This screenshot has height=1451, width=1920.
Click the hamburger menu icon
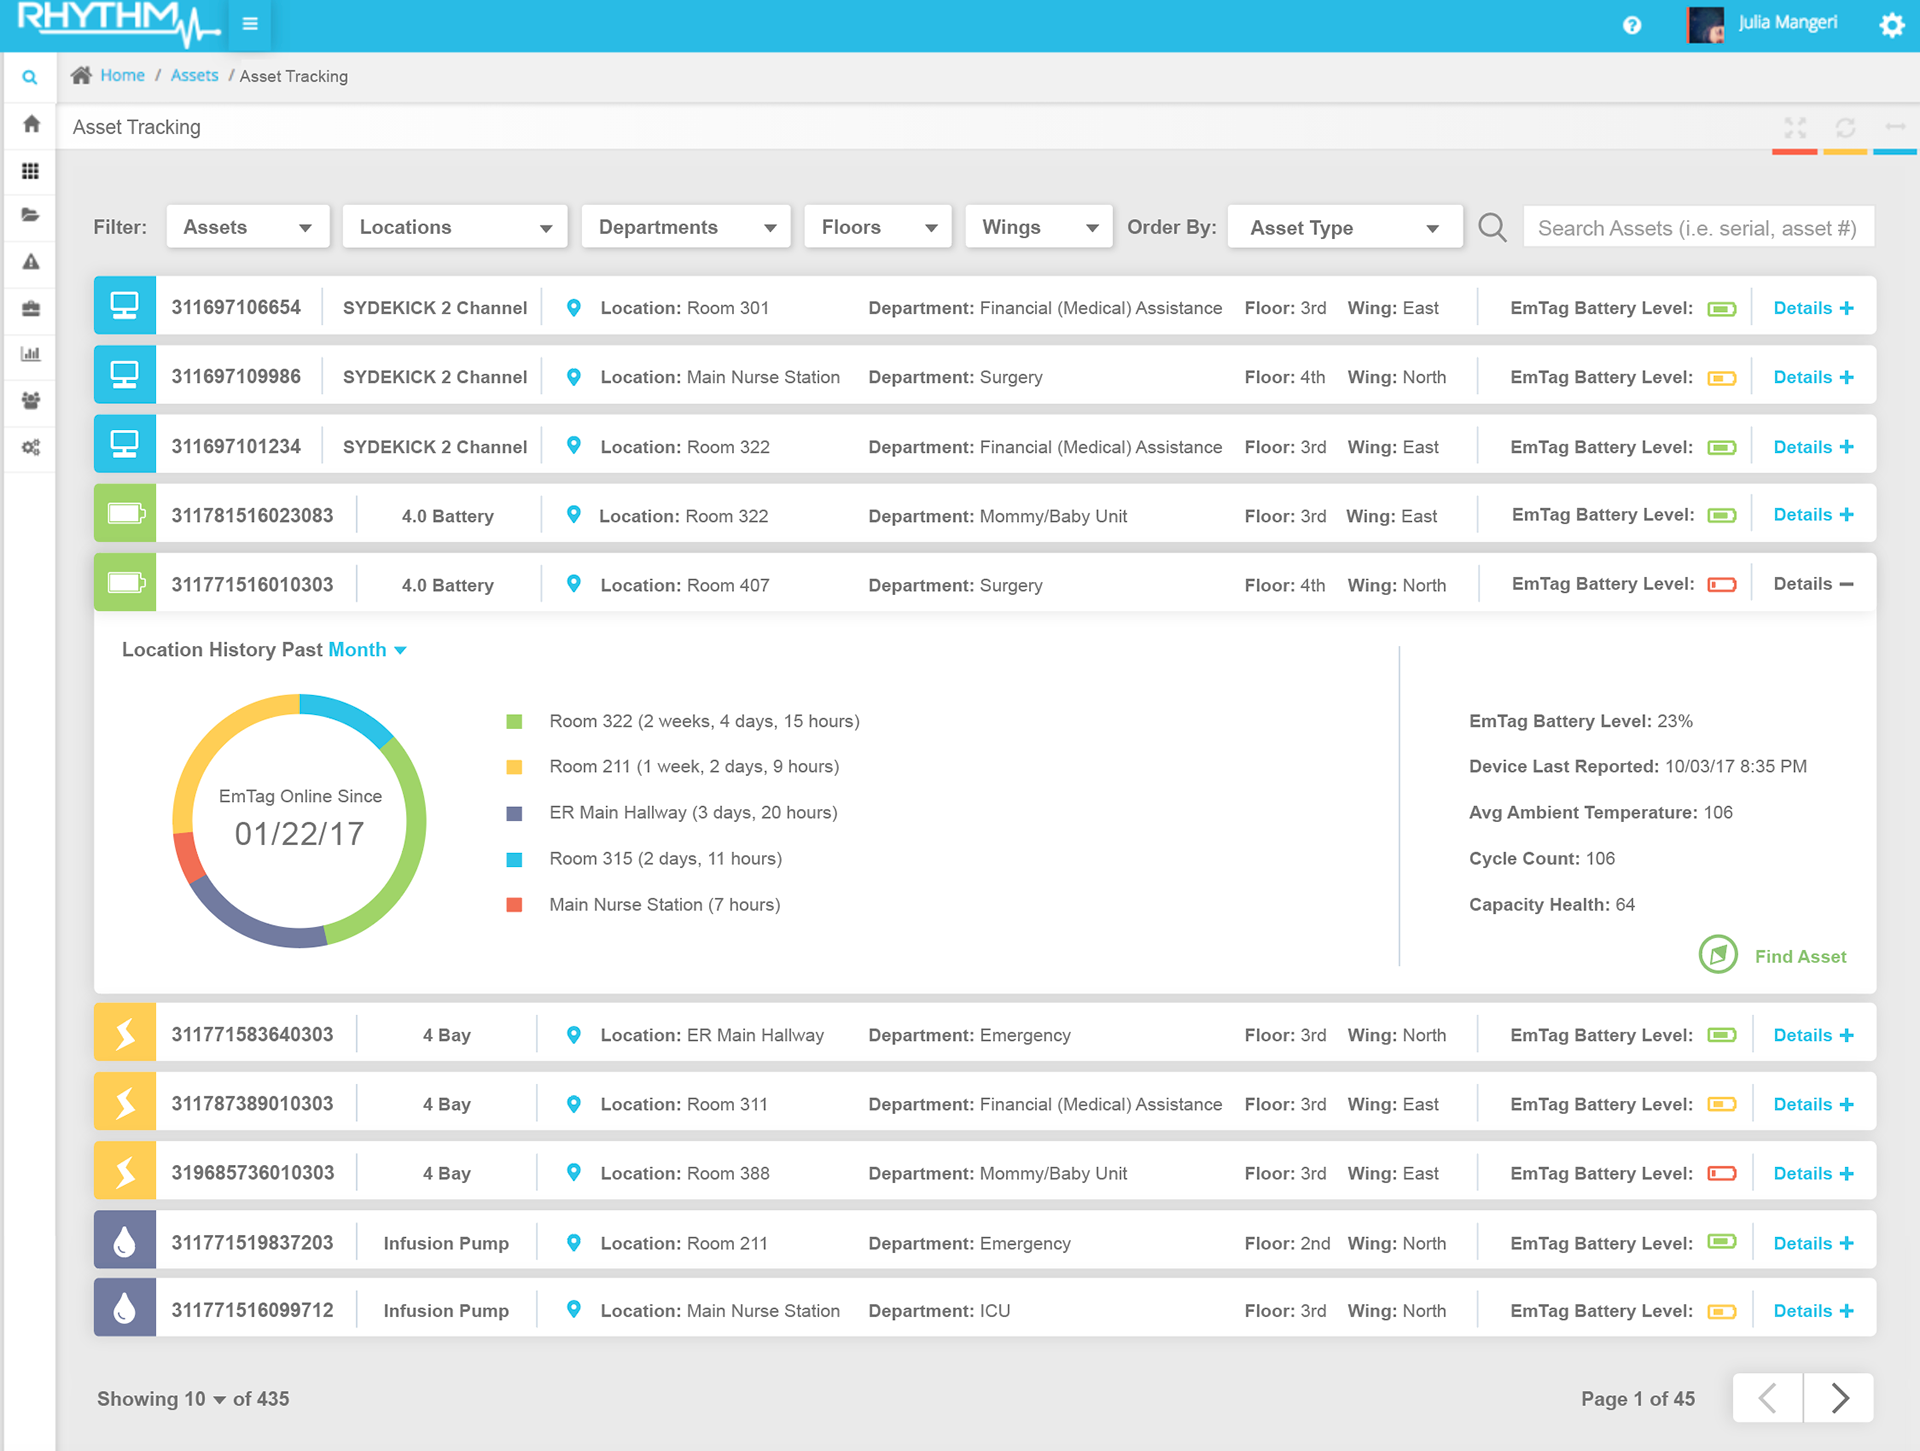[250, 24]
